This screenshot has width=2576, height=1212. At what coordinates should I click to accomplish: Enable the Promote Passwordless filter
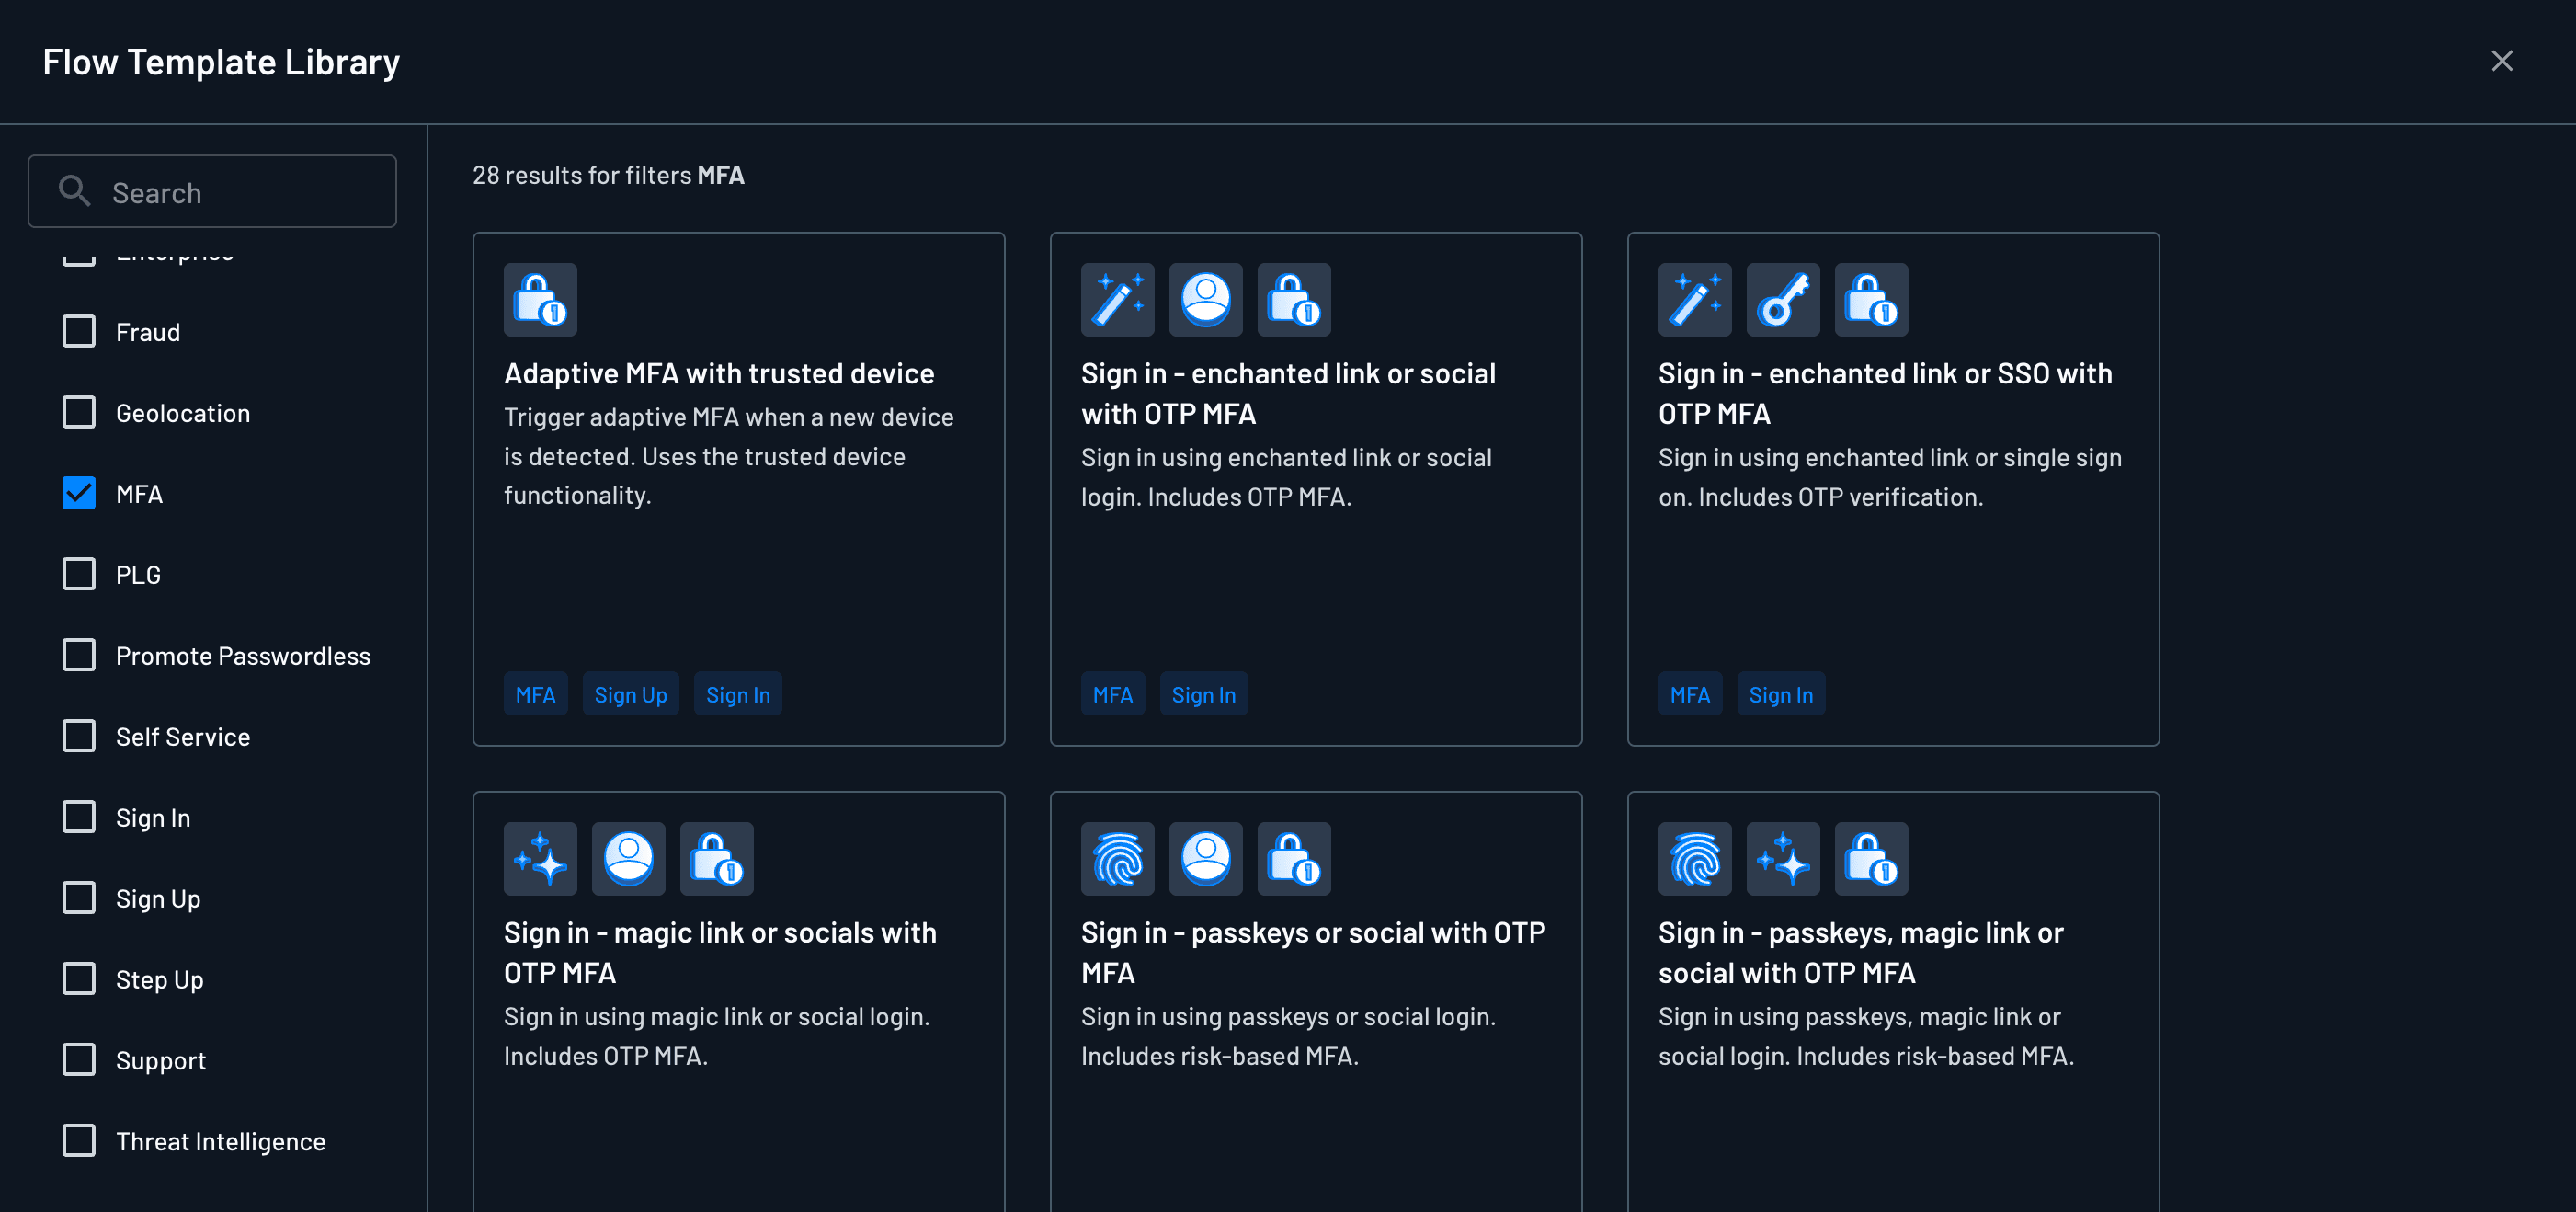tap(79, 655)
